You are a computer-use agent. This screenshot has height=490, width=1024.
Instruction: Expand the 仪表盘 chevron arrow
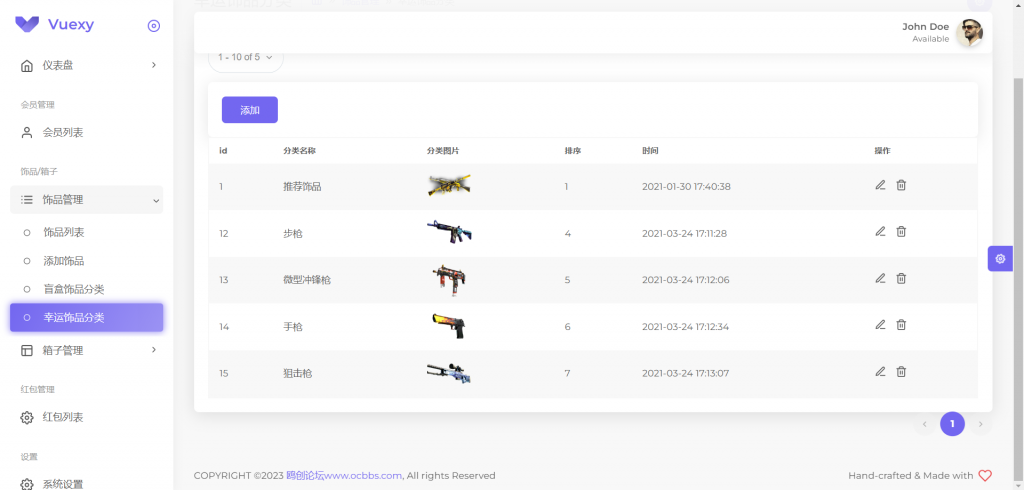[154, 65]
